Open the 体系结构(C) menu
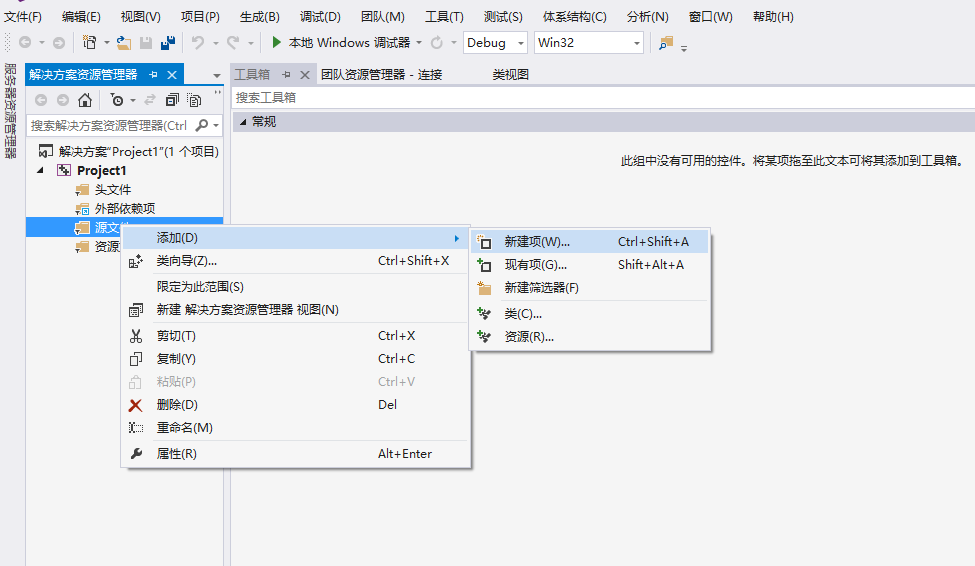The image size is (975, 566). click(x=575, y=17)
